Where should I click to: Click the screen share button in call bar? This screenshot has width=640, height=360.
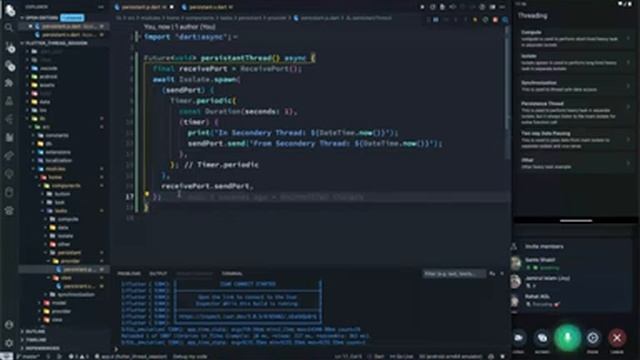click(x=542, y=338)
